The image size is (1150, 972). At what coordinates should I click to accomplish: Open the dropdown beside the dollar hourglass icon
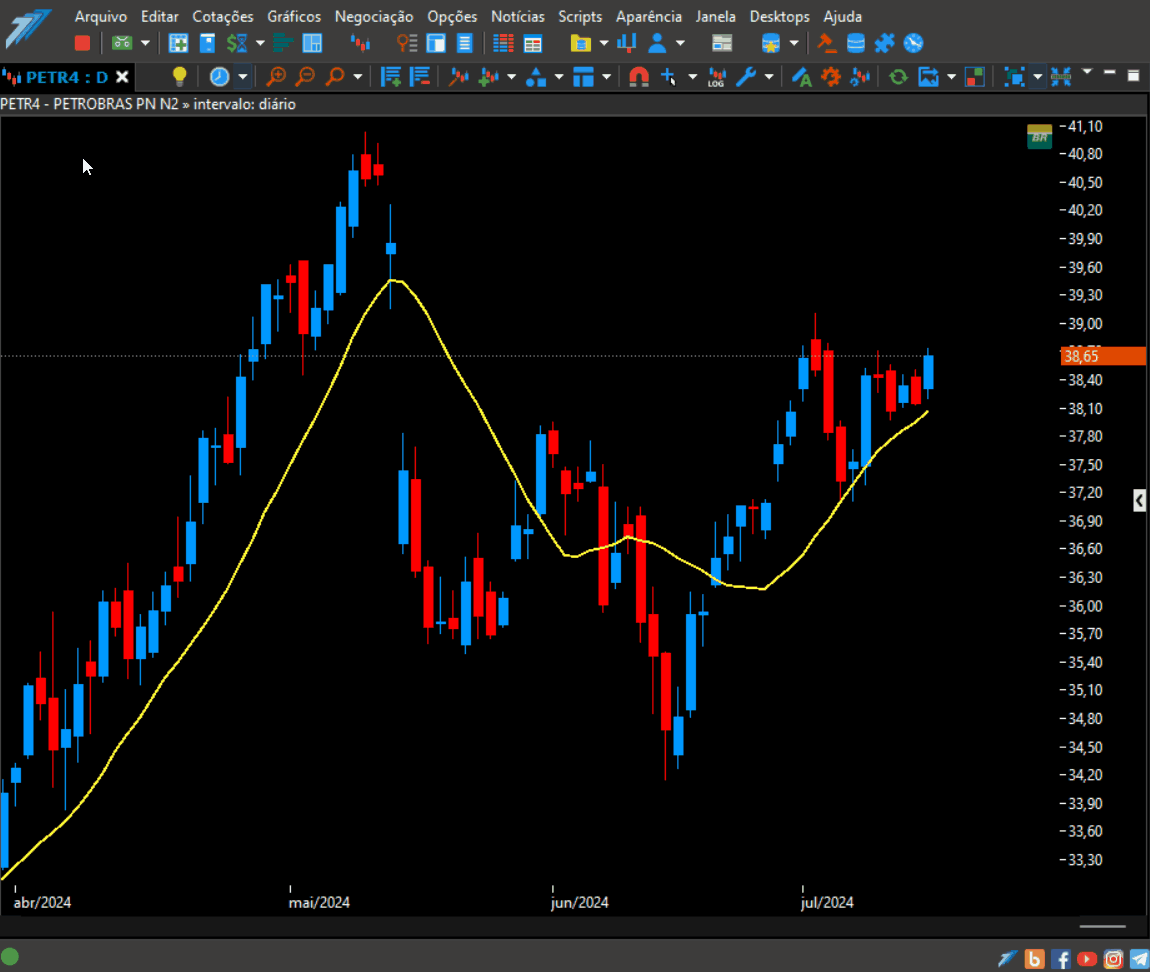(x=260, y=43)
